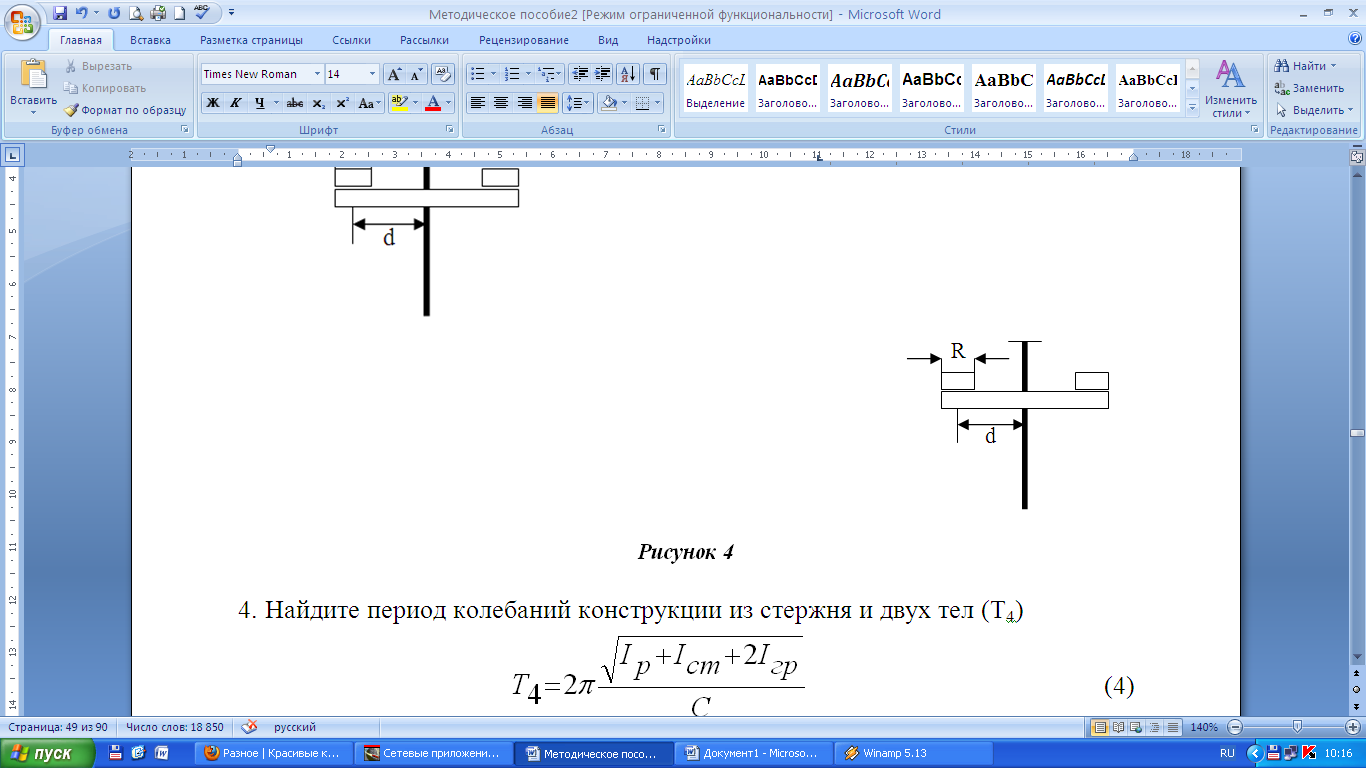1366x768 pixels.
Task: Click the Redo icon
Action: point(114,14)
